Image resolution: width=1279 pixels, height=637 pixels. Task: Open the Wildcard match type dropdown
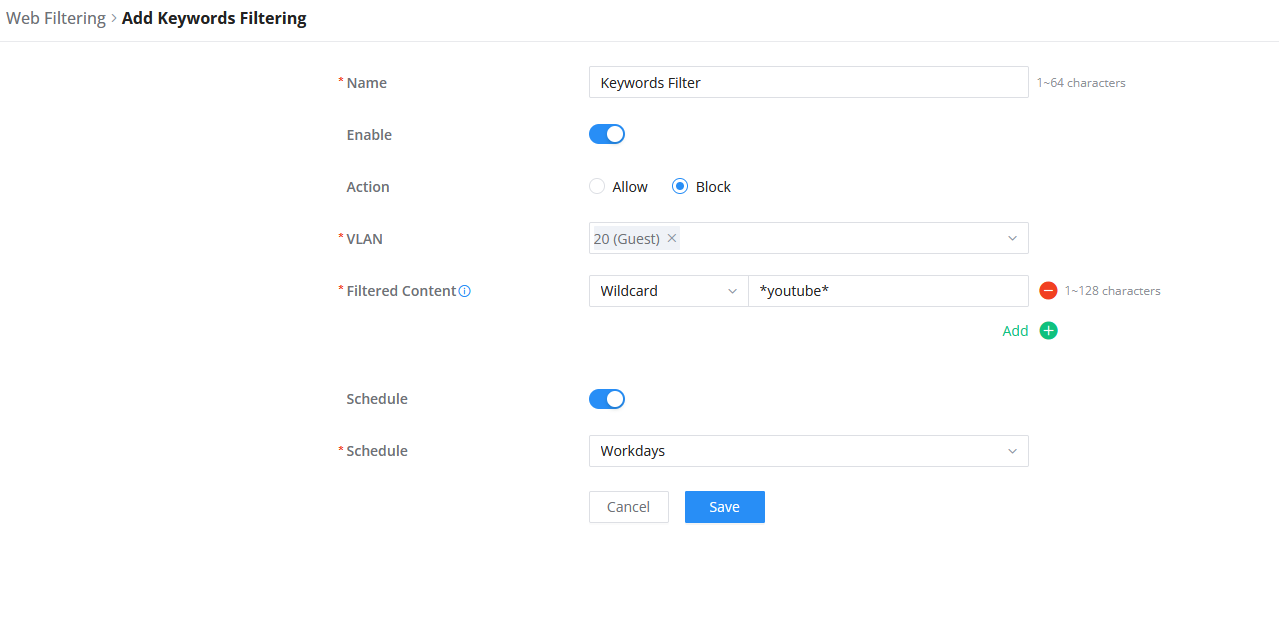click(x=669, y=291)
